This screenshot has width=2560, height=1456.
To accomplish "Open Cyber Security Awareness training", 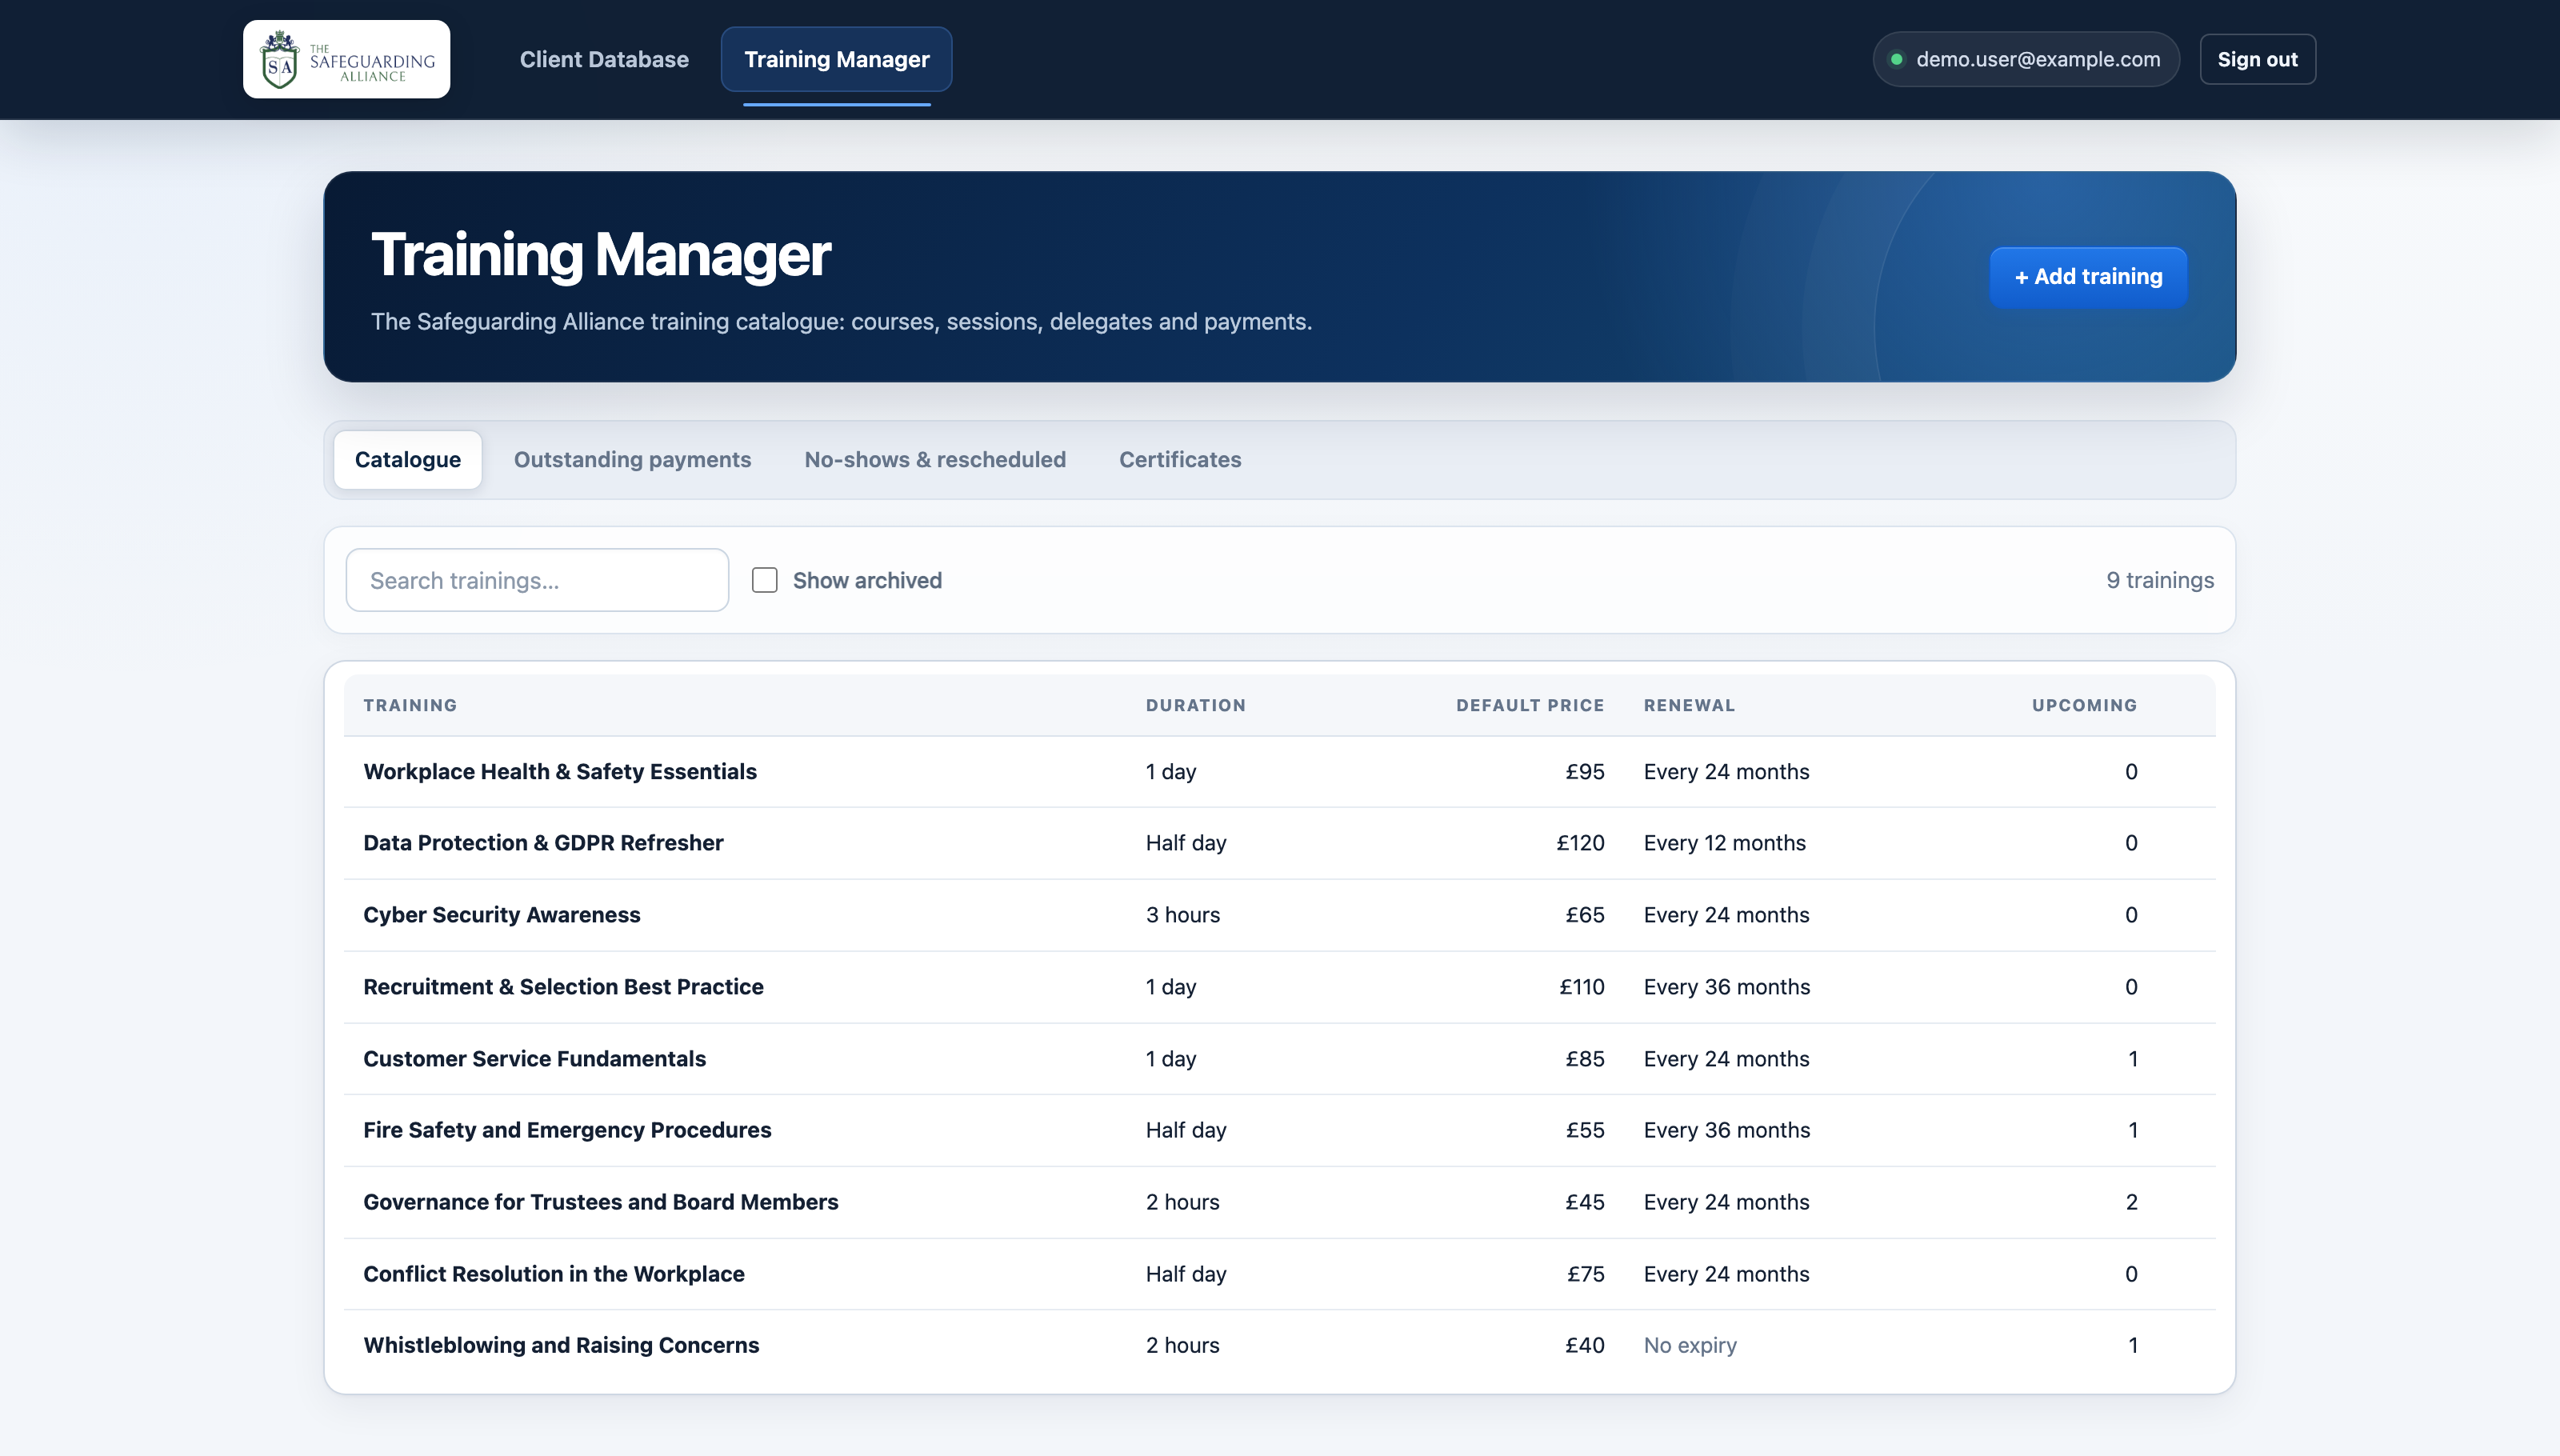I will [502, 915].
